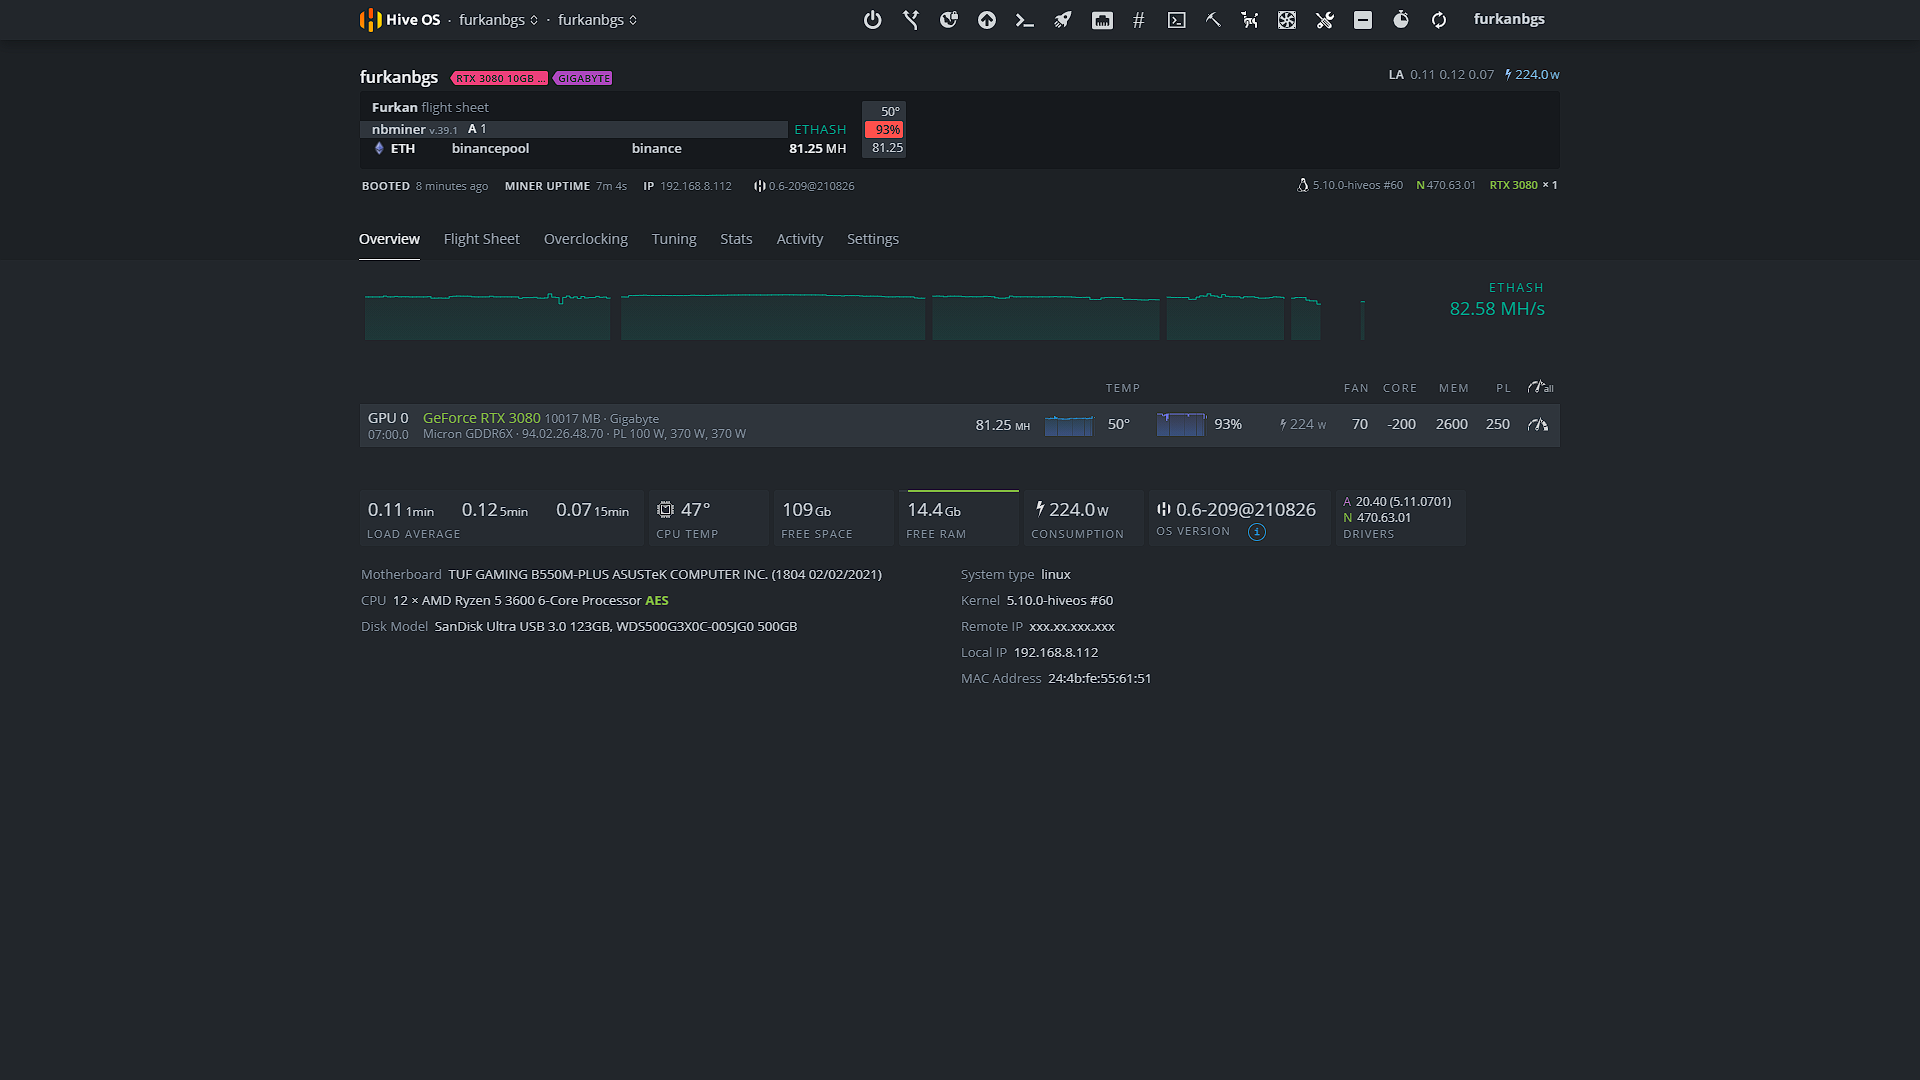Switch to the Overview tab
This screenshot has width=1920, height=1080.
389,239
